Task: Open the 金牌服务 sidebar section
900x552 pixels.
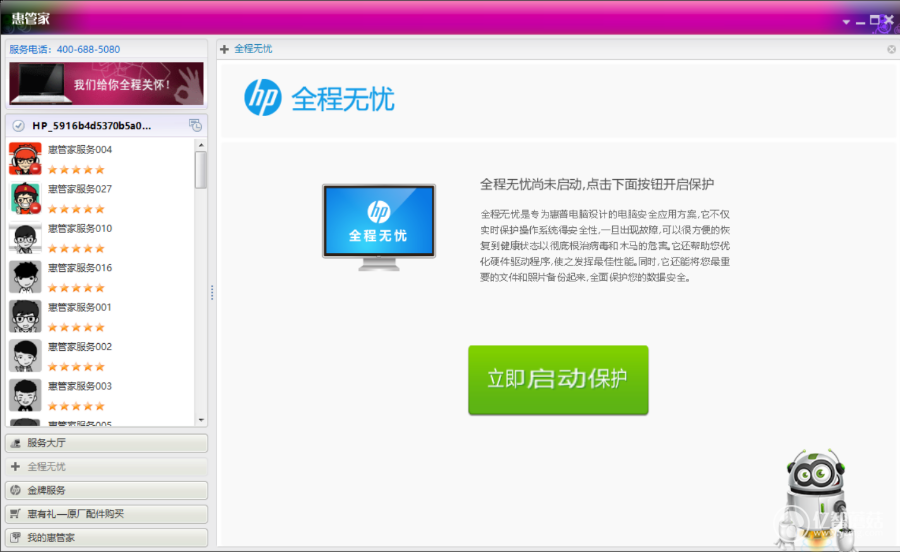Action: point(107,490)
